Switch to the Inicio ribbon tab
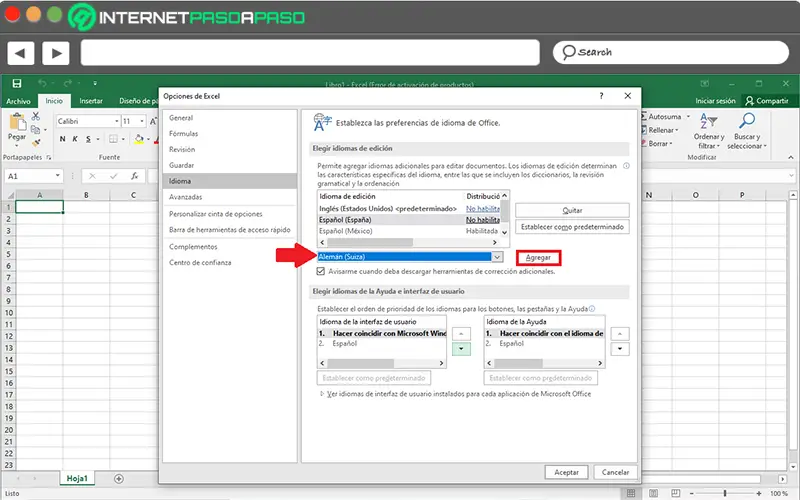 (54, 101)
